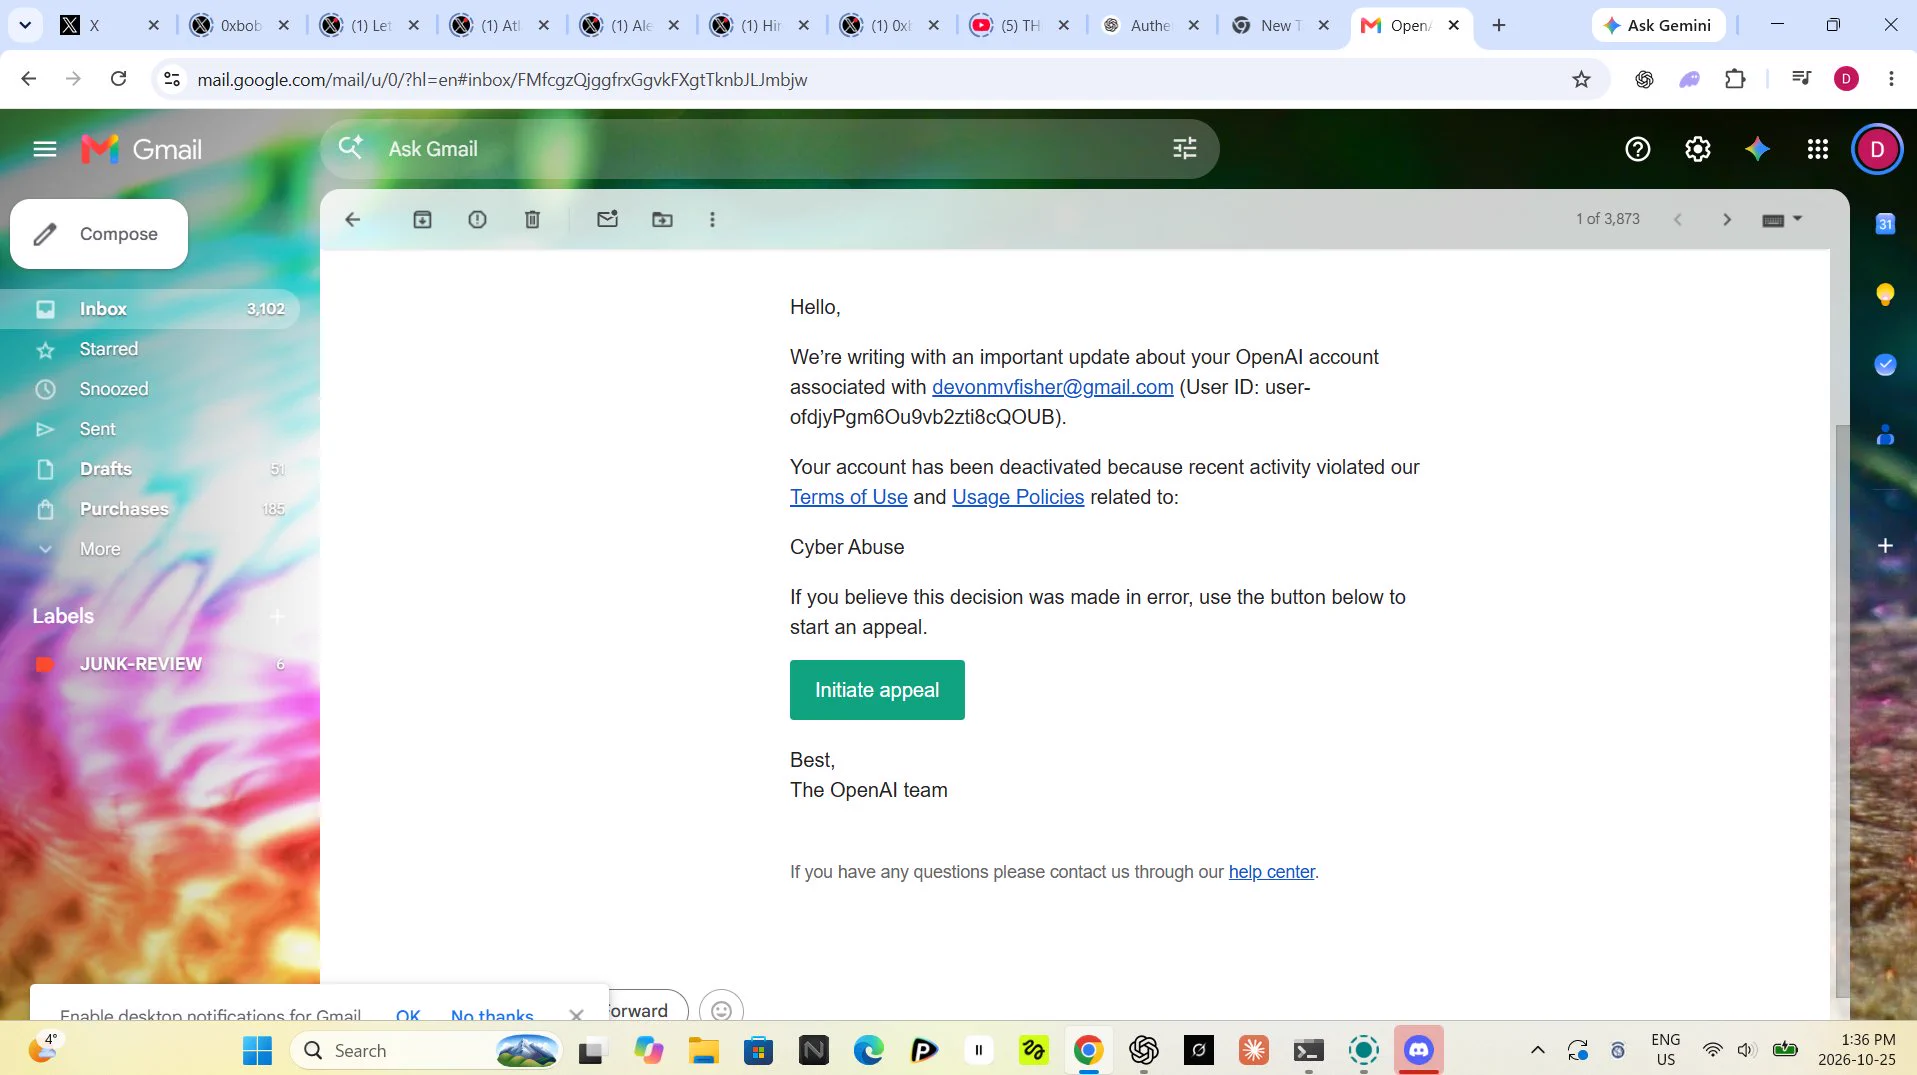Viewport: 1917px width, 1075px height.
Task: Open Gemini sparkle icon in Gmail header
Action: coord(1757,149)
